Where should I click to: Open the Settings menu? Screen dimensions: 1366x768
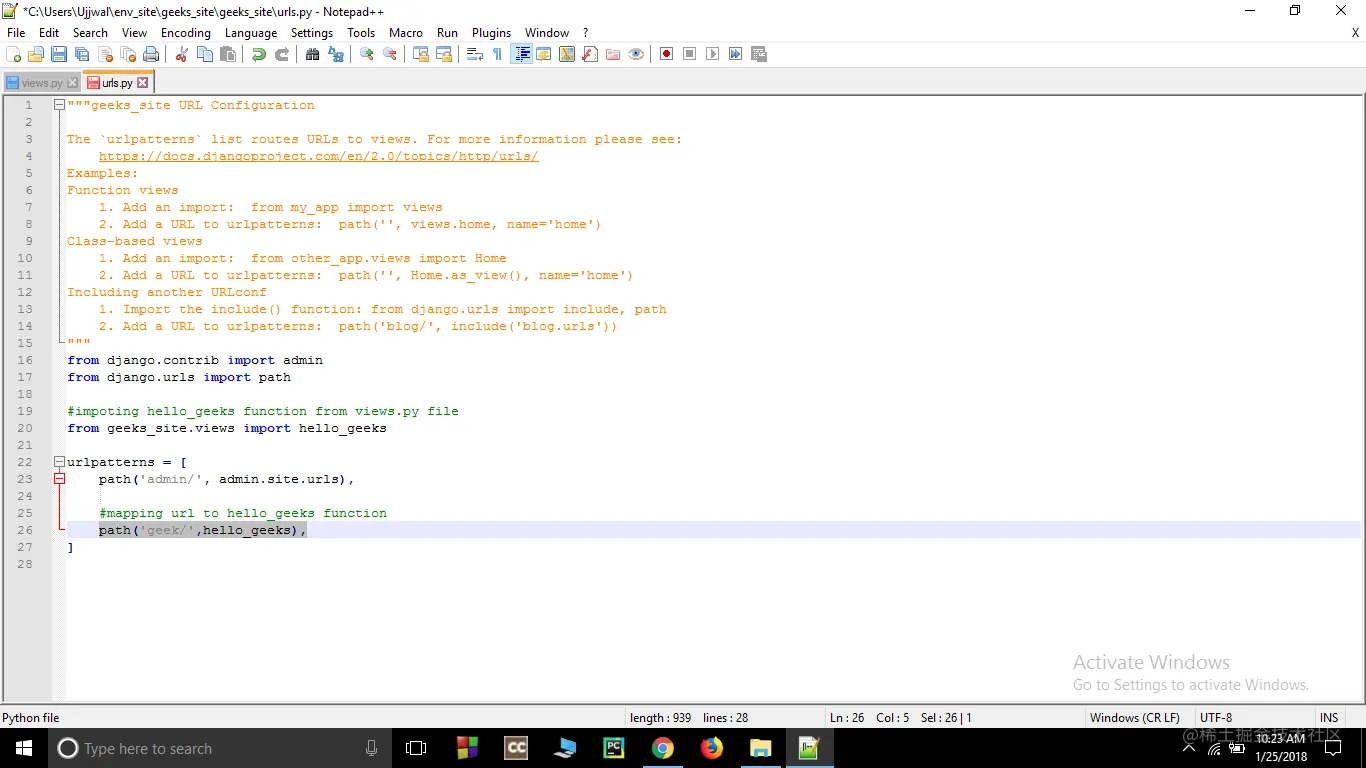point(312,33)
